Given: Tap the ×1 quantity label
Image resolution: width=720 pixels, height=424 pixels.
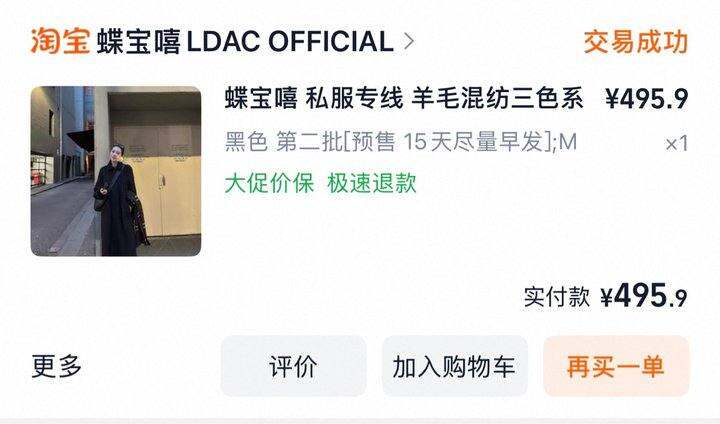Looking at the screenshot, I should click(x=676, y=144).
